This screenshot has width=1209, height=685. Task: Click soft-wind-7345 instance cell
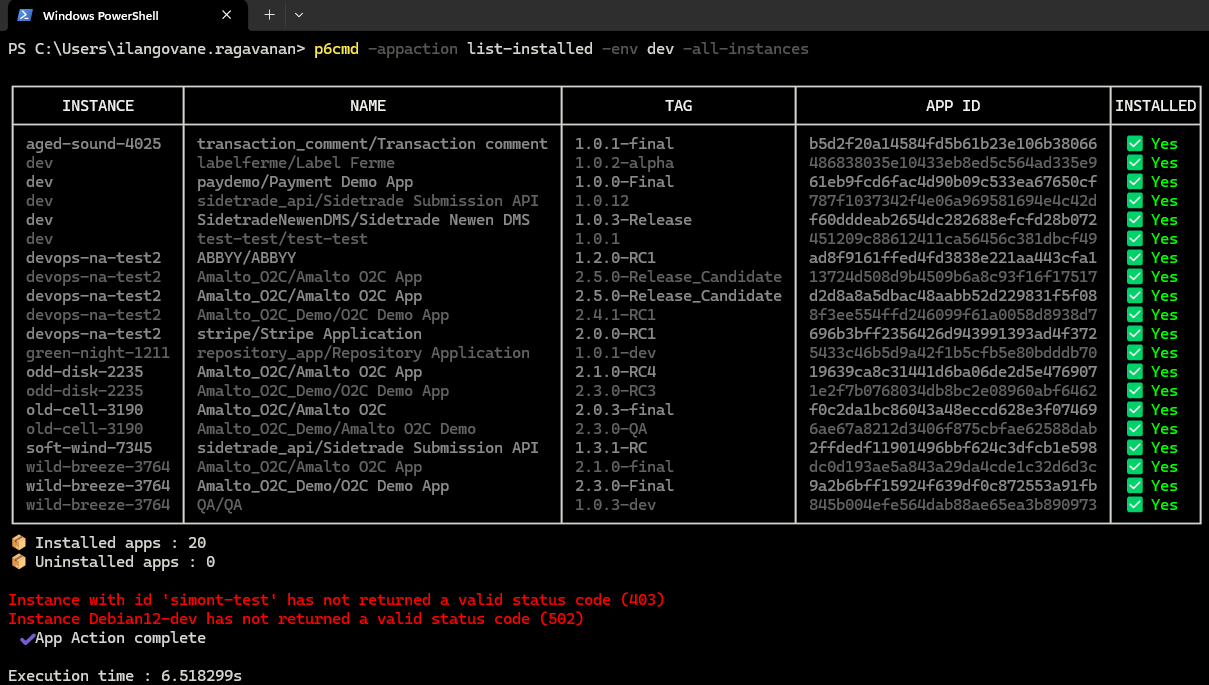[89, 448]
